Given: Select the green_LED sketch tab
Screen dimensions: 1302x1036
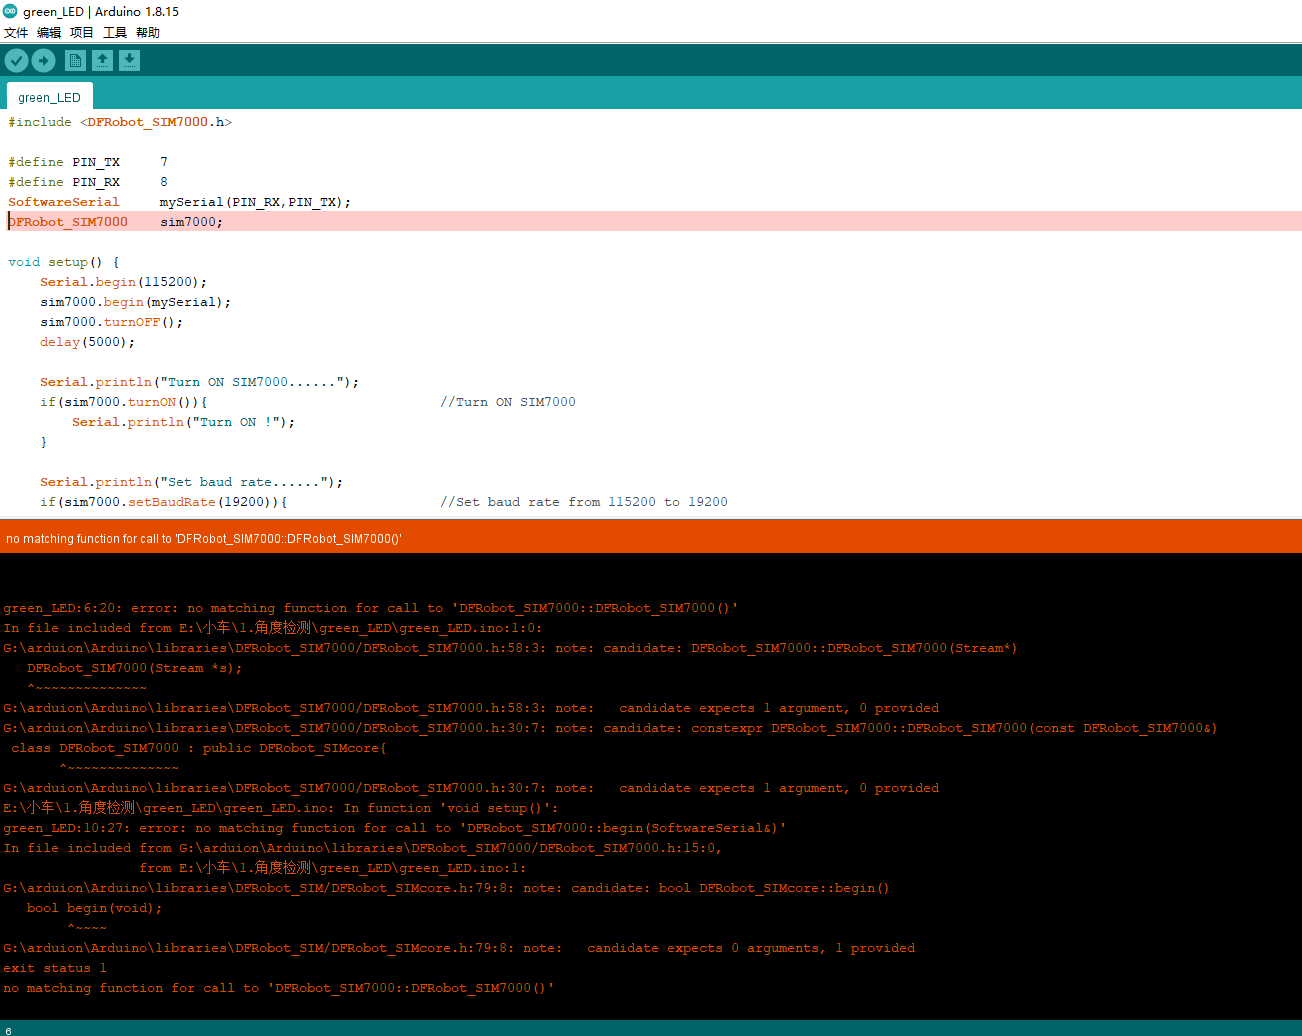Looking at the screenshot, I should (x=49, y=97).
